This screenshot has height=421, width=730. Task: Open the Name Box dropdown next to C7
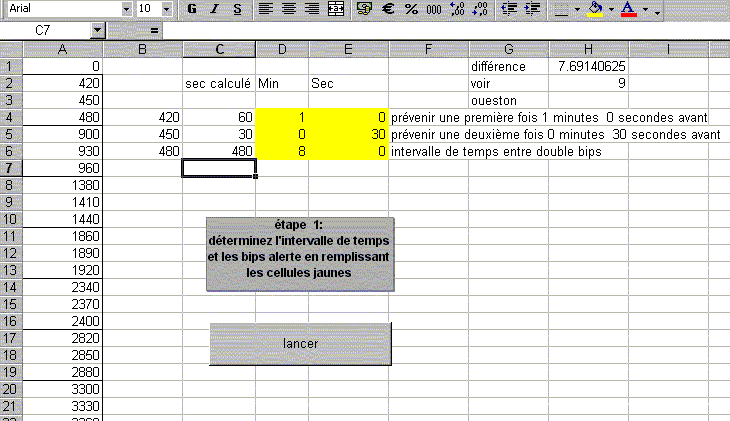coord(97,31)
